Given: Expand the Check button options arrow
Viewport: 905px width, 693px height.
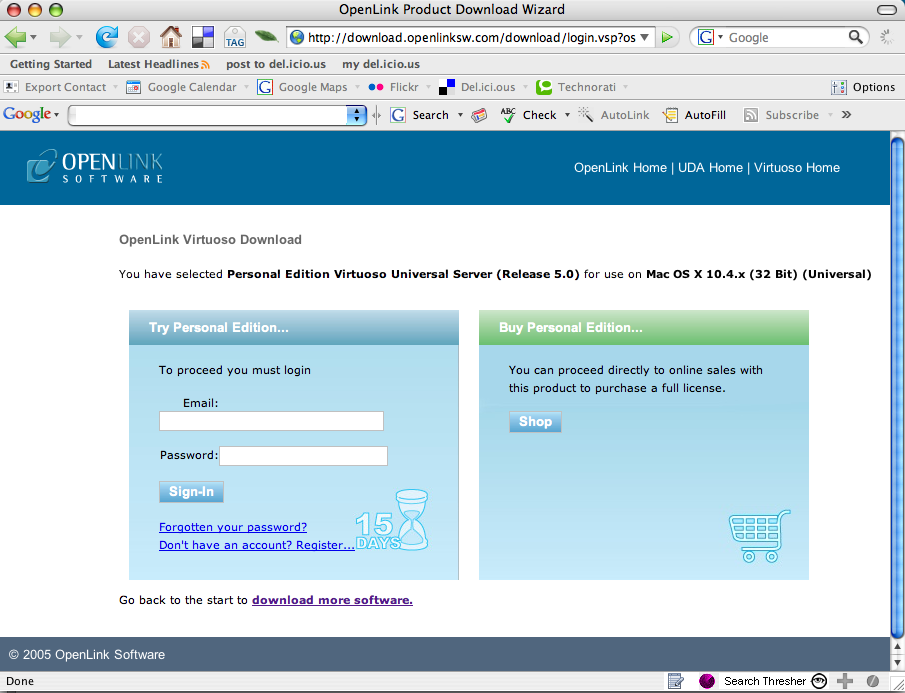Looking at the screenshot, I should point(567,115).
